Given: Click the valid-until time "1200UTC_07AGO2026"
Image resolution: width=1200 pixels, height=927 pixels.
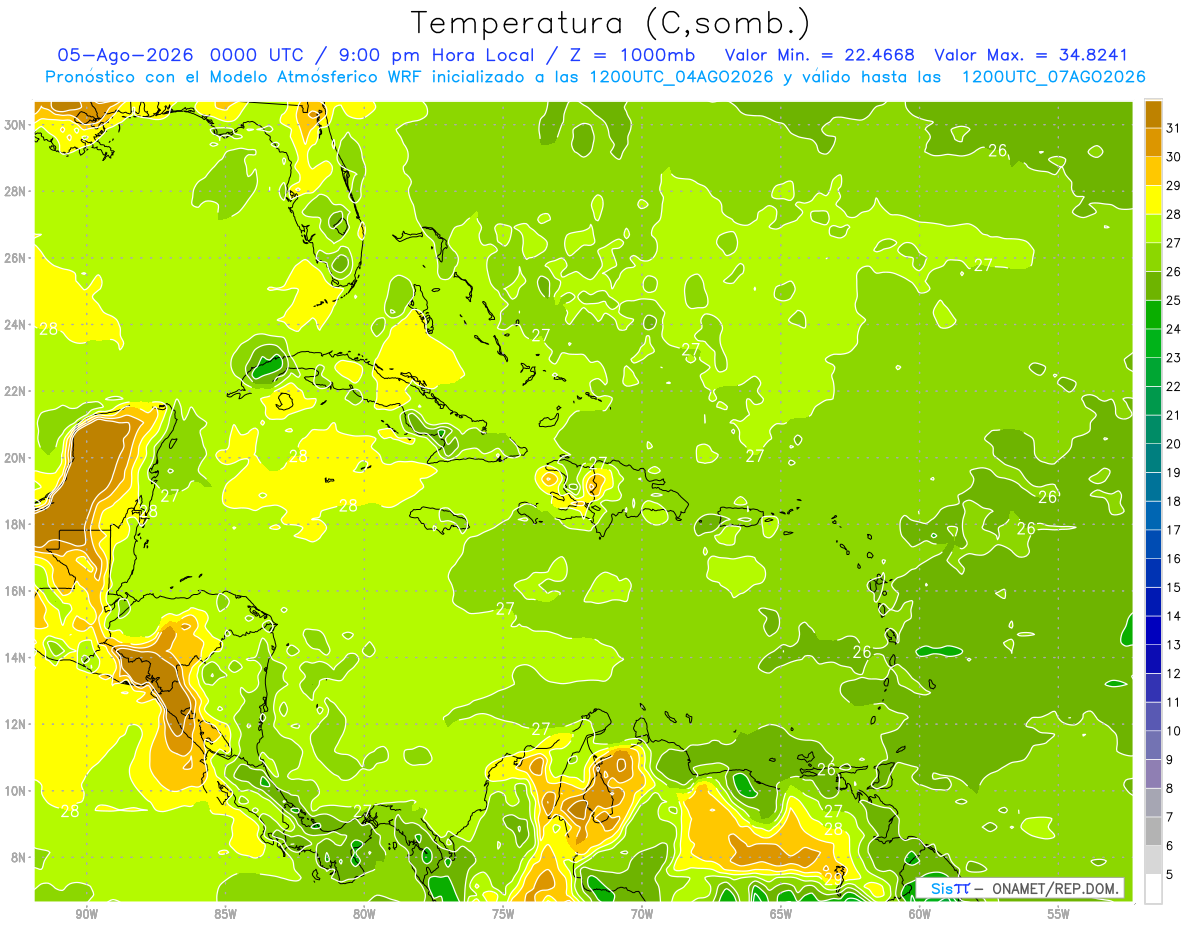Looking at the screenshot, I should [x=1053, y=77].
